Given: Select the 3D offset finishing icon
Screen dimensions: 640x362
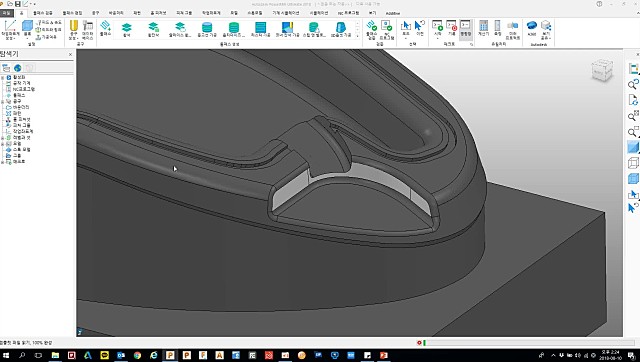Looking at the screenshot, I should point(341,27).
